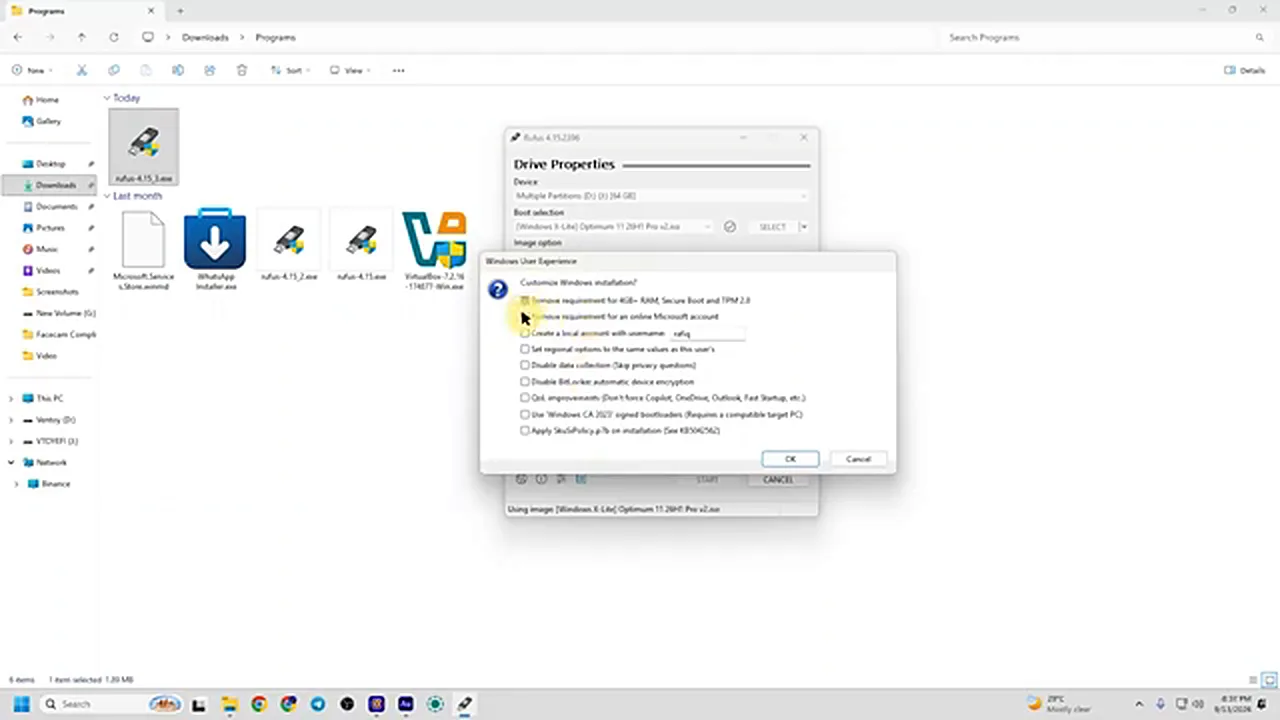Collapse the Last month group
Viewport: 1280px width, 720px height.
point(107,196)
